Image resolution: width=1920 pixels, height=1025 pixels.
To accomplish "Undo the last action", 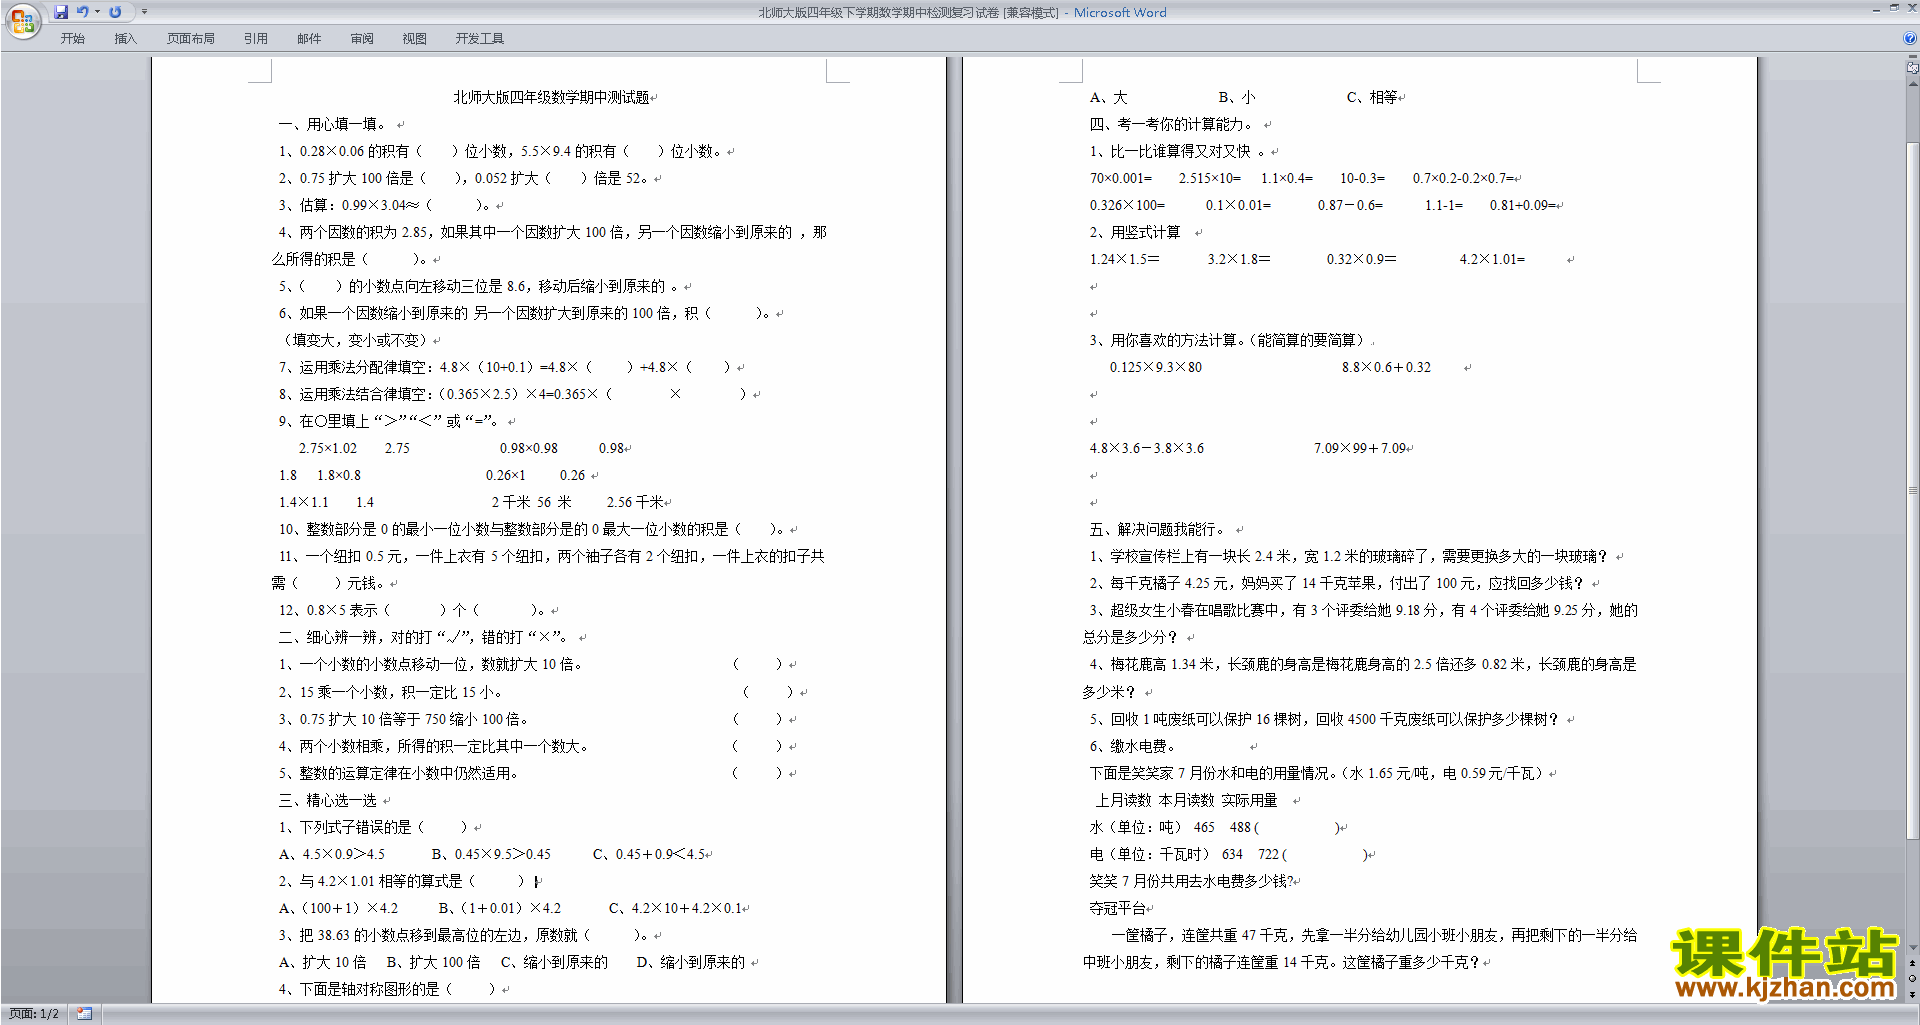I will [x=83, y=12].
